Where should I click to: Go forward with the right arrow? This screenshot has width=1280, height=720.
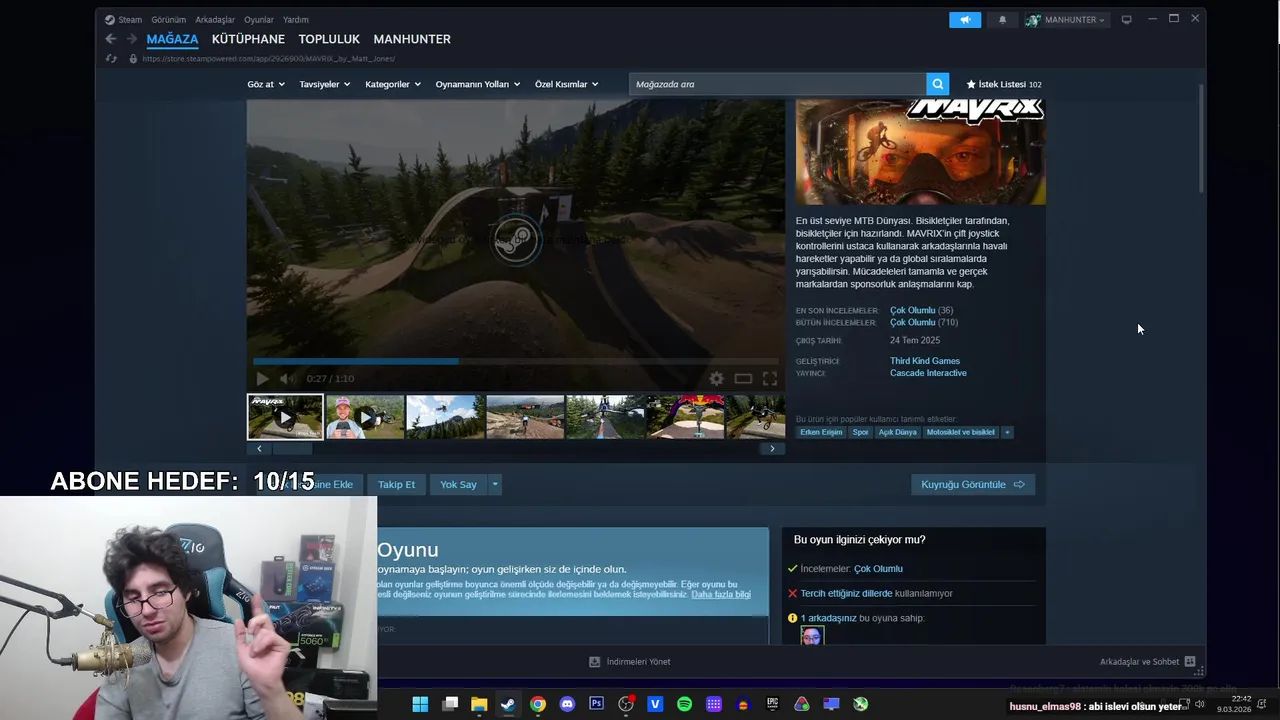131,39
